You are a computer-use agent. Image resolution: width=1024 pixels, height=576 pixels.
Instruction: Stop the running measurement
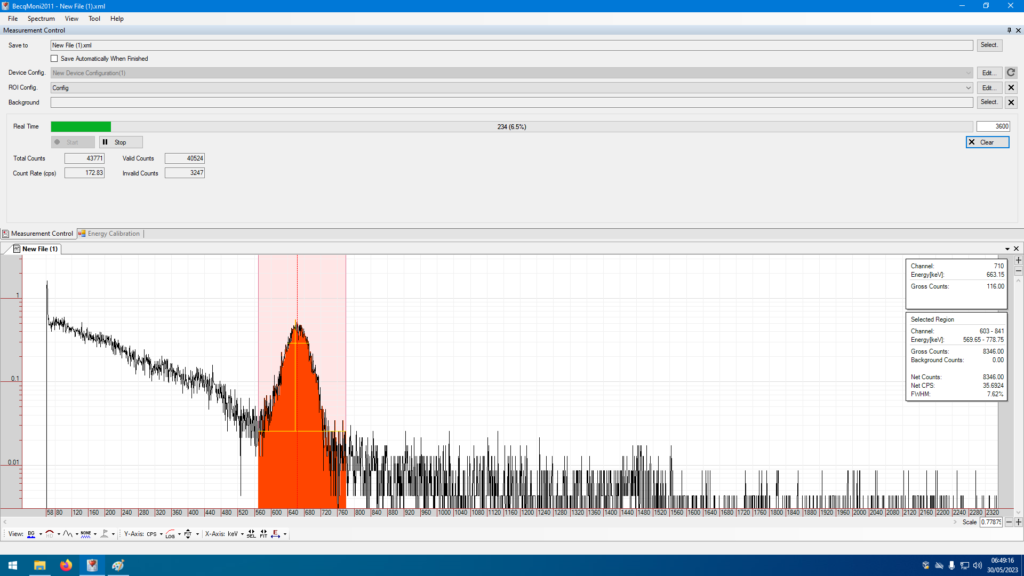(121, 142)
